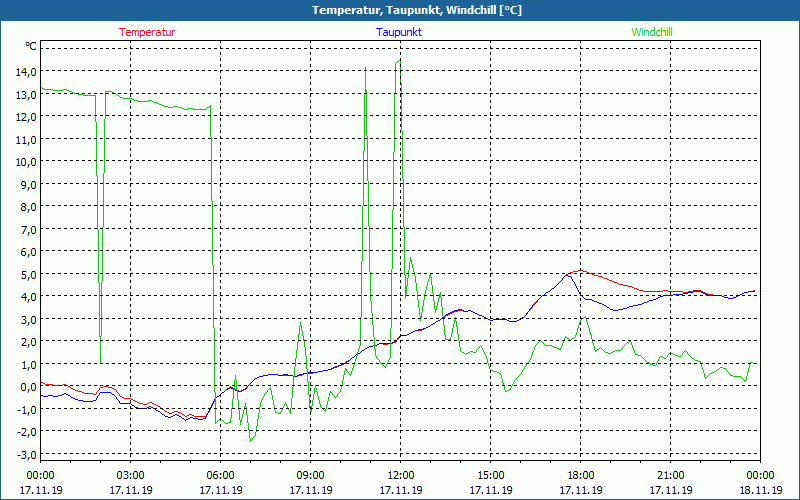Click the red Temperatur legend label
Viewport: 800px width, 500px height.
147,32
